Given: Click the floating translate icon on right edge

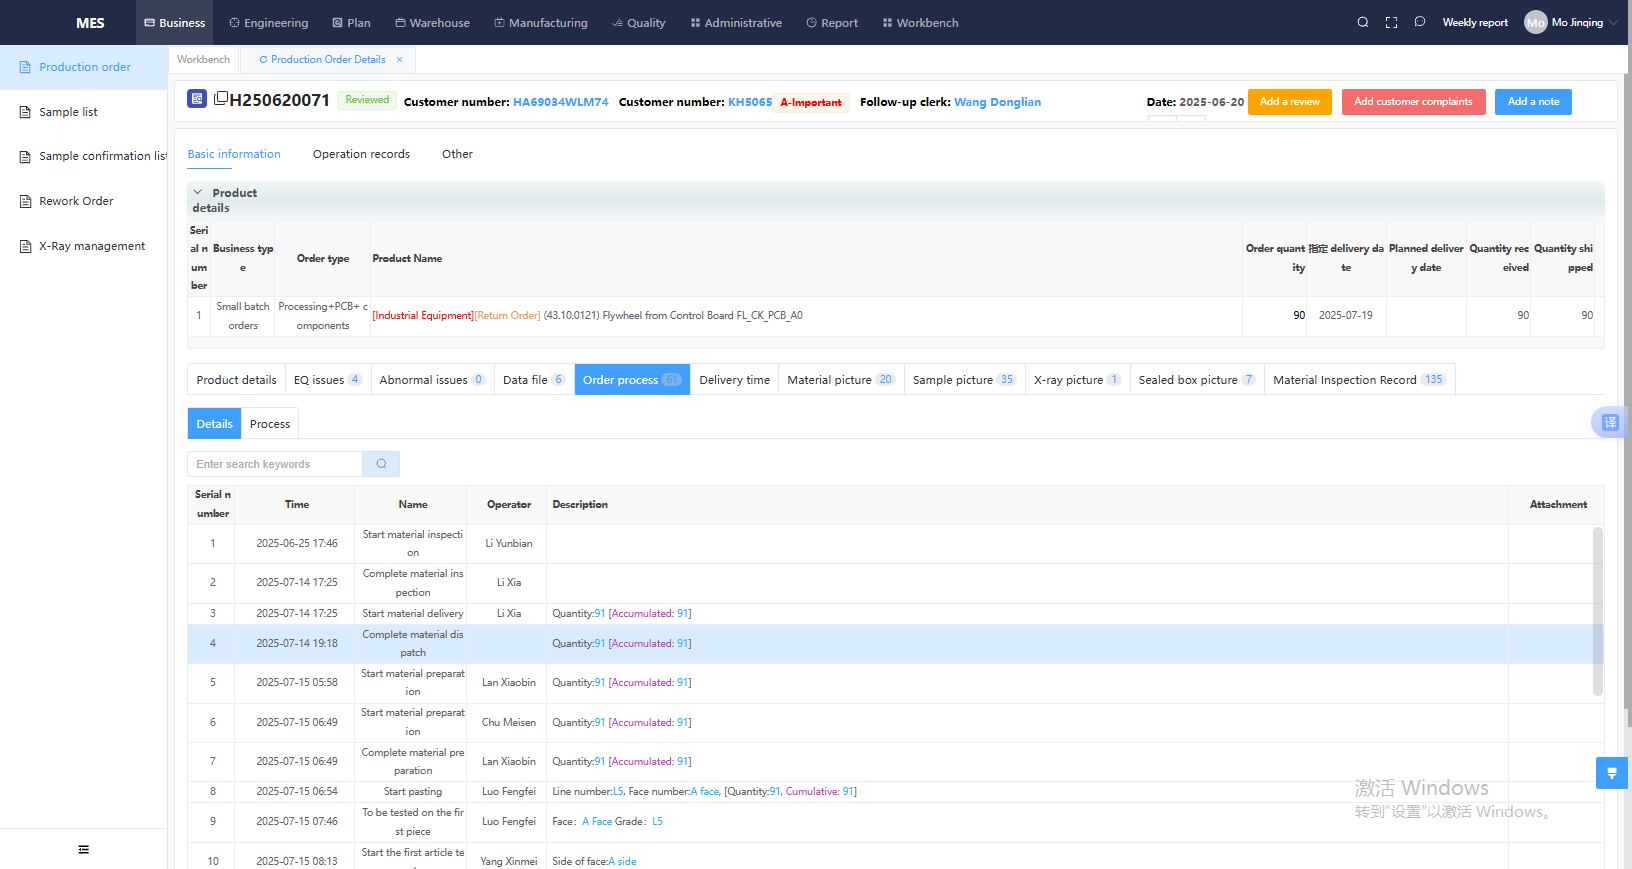Looking at the screenshot, I should (1609, 422).
